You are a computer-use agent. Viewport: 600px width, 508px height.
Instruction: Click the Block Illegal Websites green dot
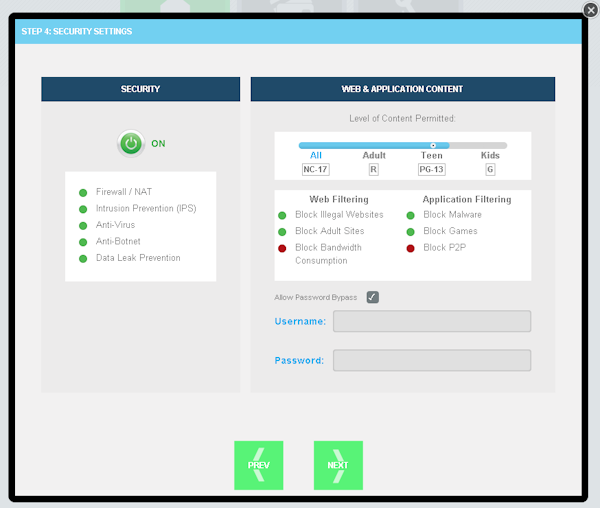[x=282, y=215]
